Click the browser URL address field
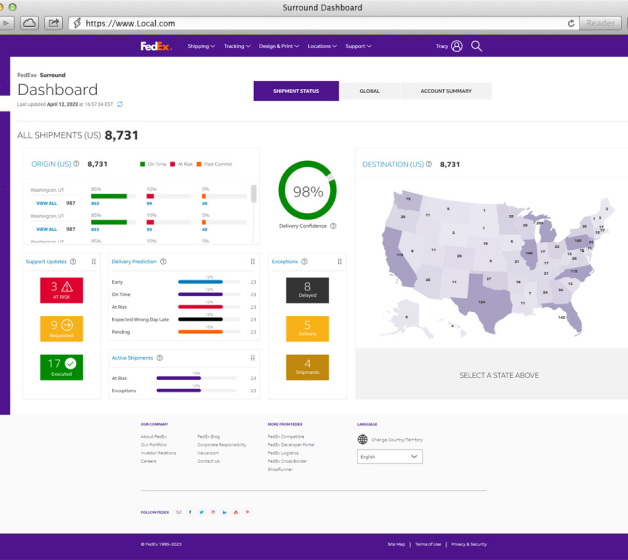The image size is (628, 560). point(324,23)
